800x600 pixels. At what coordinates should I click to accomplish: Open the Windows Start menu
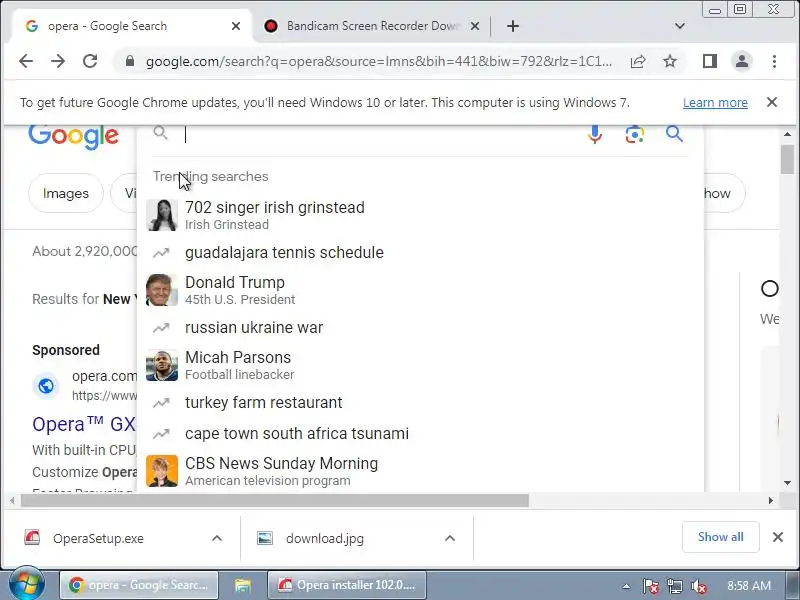pos(27,584)
